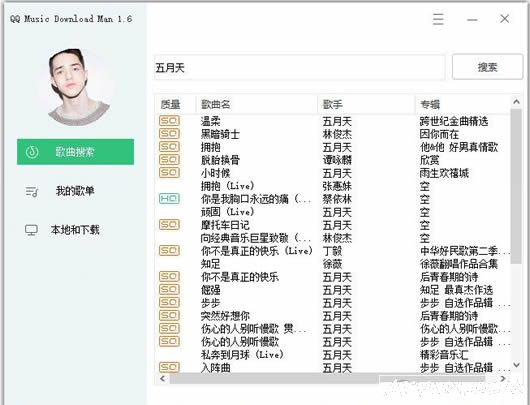Click album 因你而在

click(x=439, y=134)
